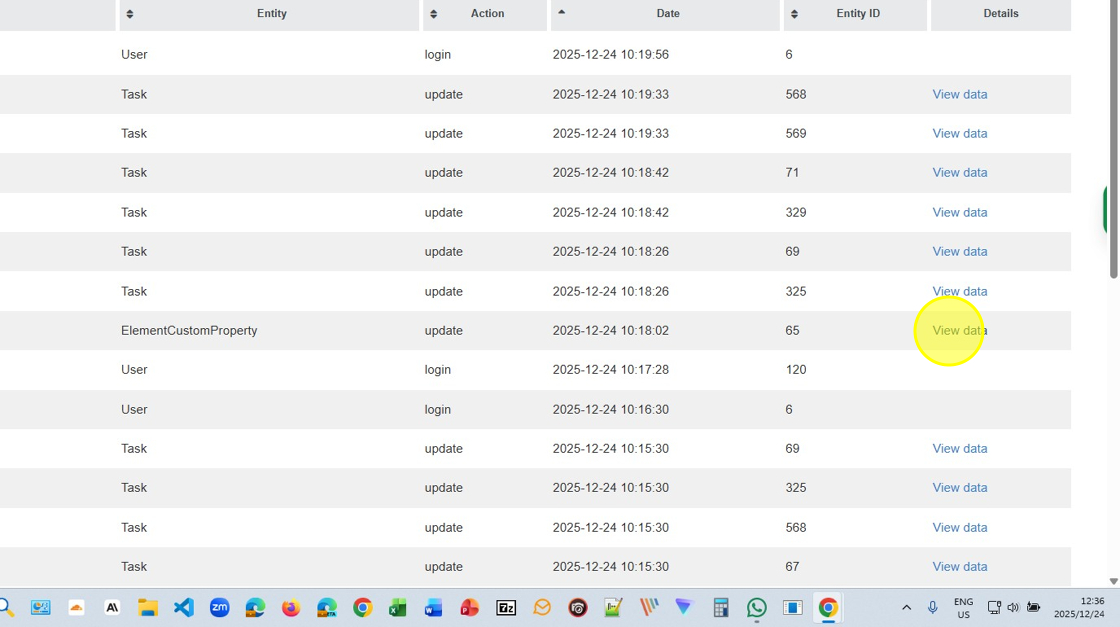The width and height of the screenshot is (1120, 627).
Task: Click the scrollbar down arrow
Action: pyautogui.click(x=1113, y=581)
